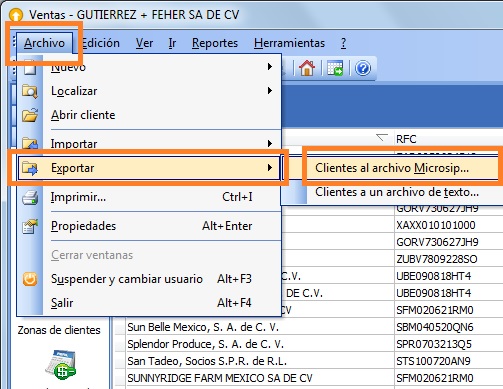Screen dimensions: 503x389
Task: Open the Archivo menu
Action: point(44,43)
